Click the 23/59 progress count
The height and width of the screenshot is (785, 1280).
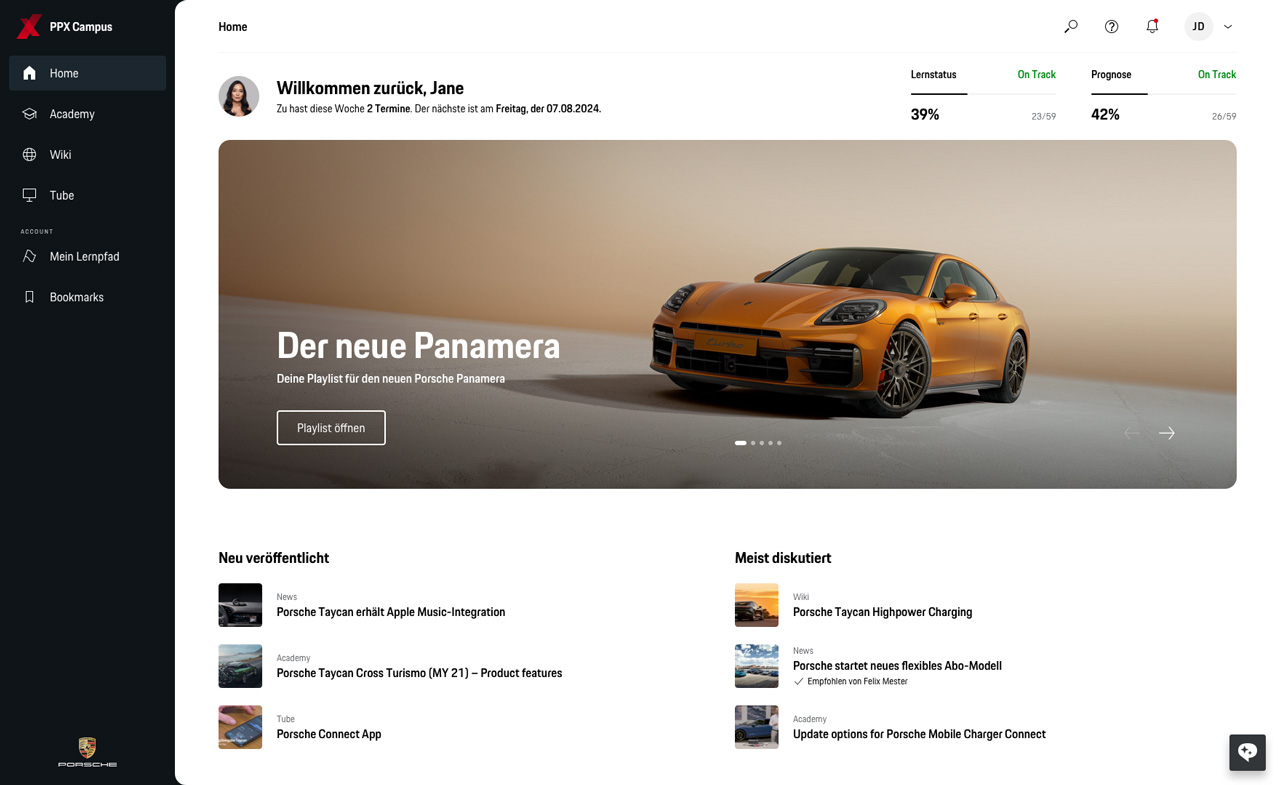(x=1044, y=117)
